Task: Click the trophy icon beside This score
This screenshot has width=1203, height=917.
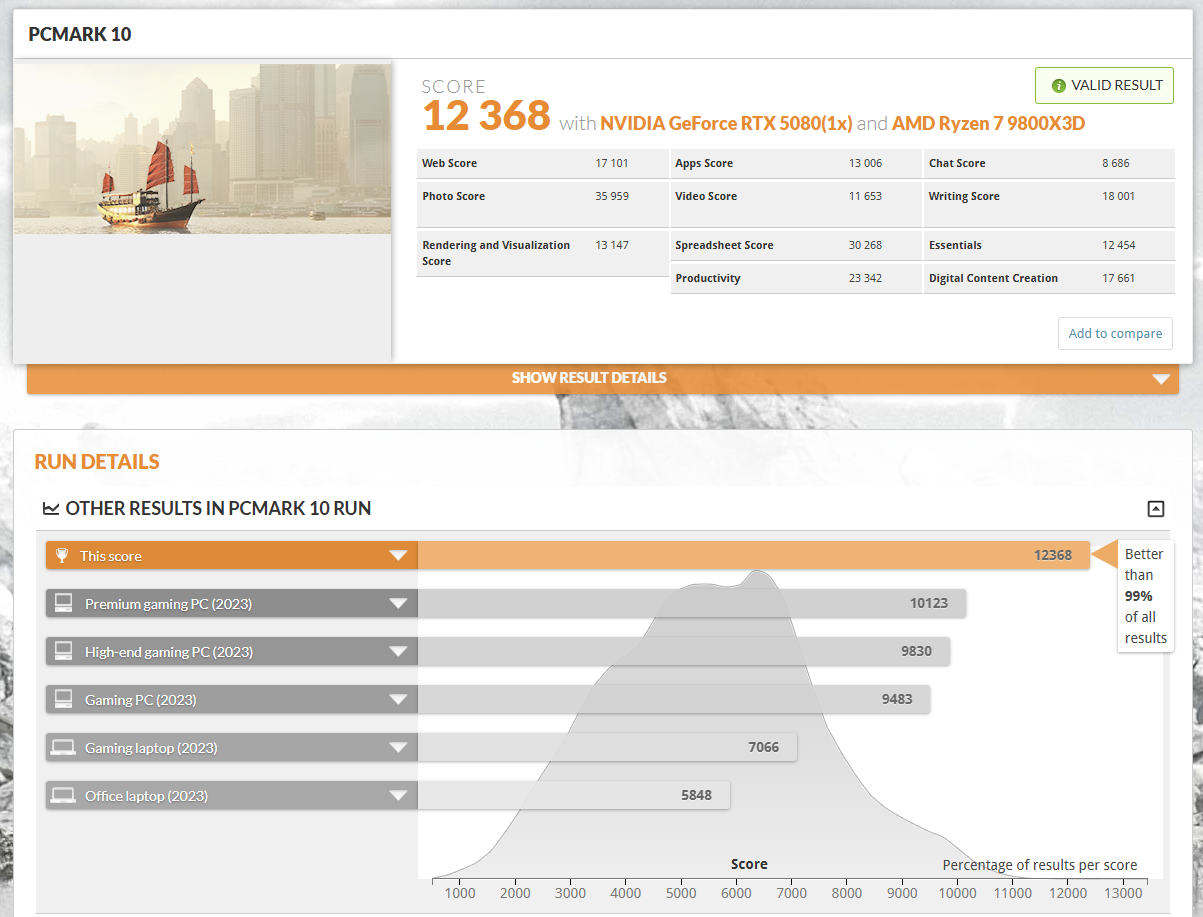Action: click(x=62, y=555)
